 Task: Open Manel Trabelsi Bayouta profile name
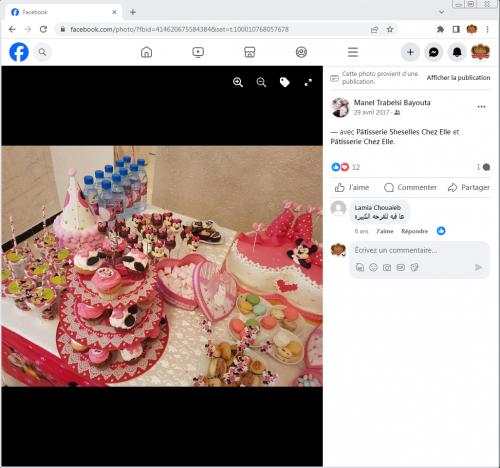click(x=392, y=102)
